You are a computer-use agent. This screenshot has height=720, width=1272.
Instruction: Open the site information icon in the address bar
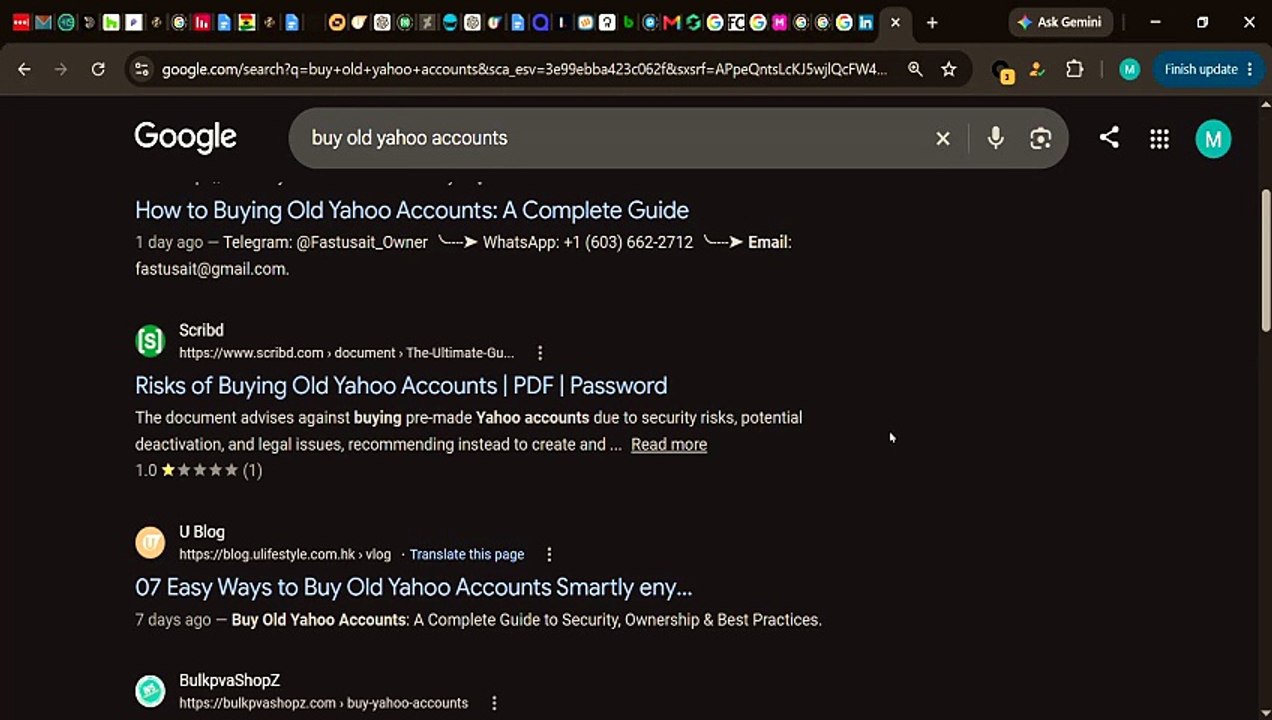[141, 69]
